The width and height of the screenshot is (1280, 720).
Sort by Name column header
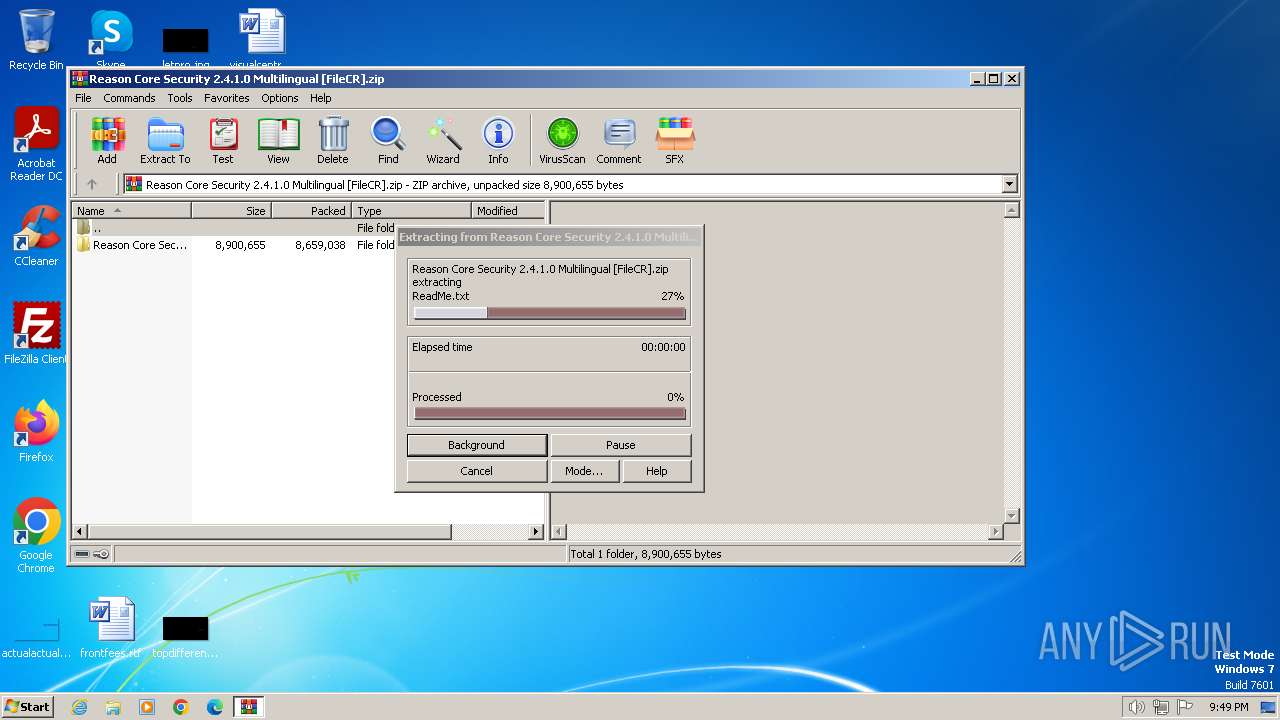point(131,211)
